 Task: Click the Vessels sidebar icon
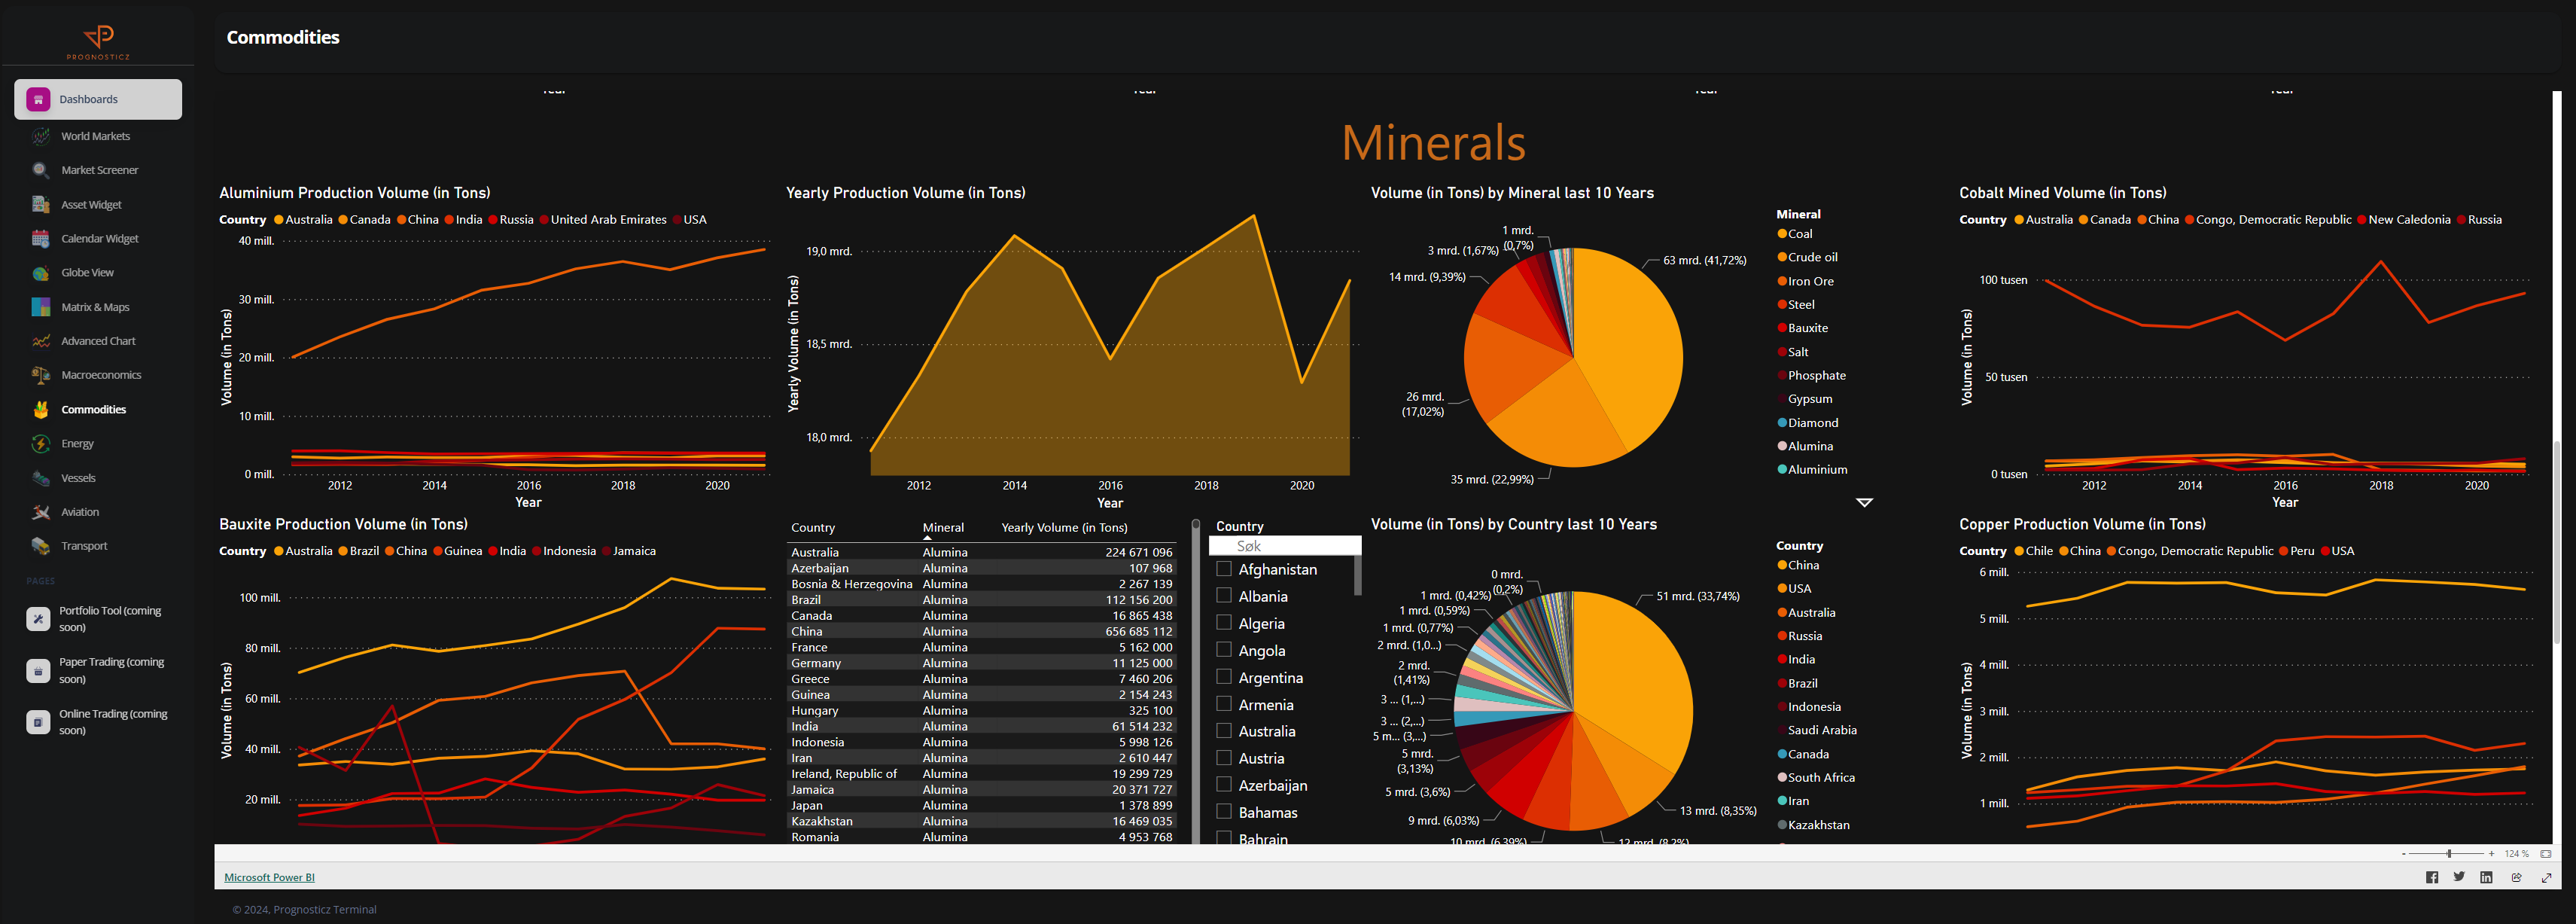coord(40,478)
